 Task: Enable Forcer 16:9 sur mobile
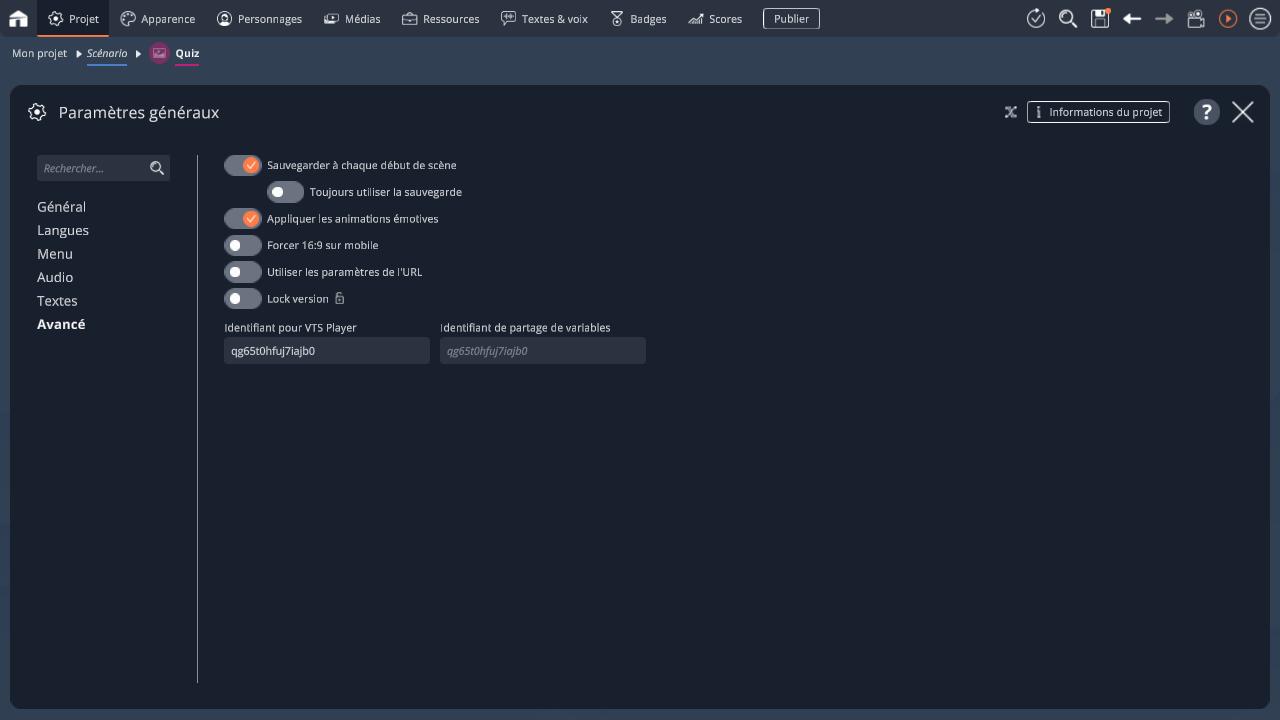(x=243, y=245)
